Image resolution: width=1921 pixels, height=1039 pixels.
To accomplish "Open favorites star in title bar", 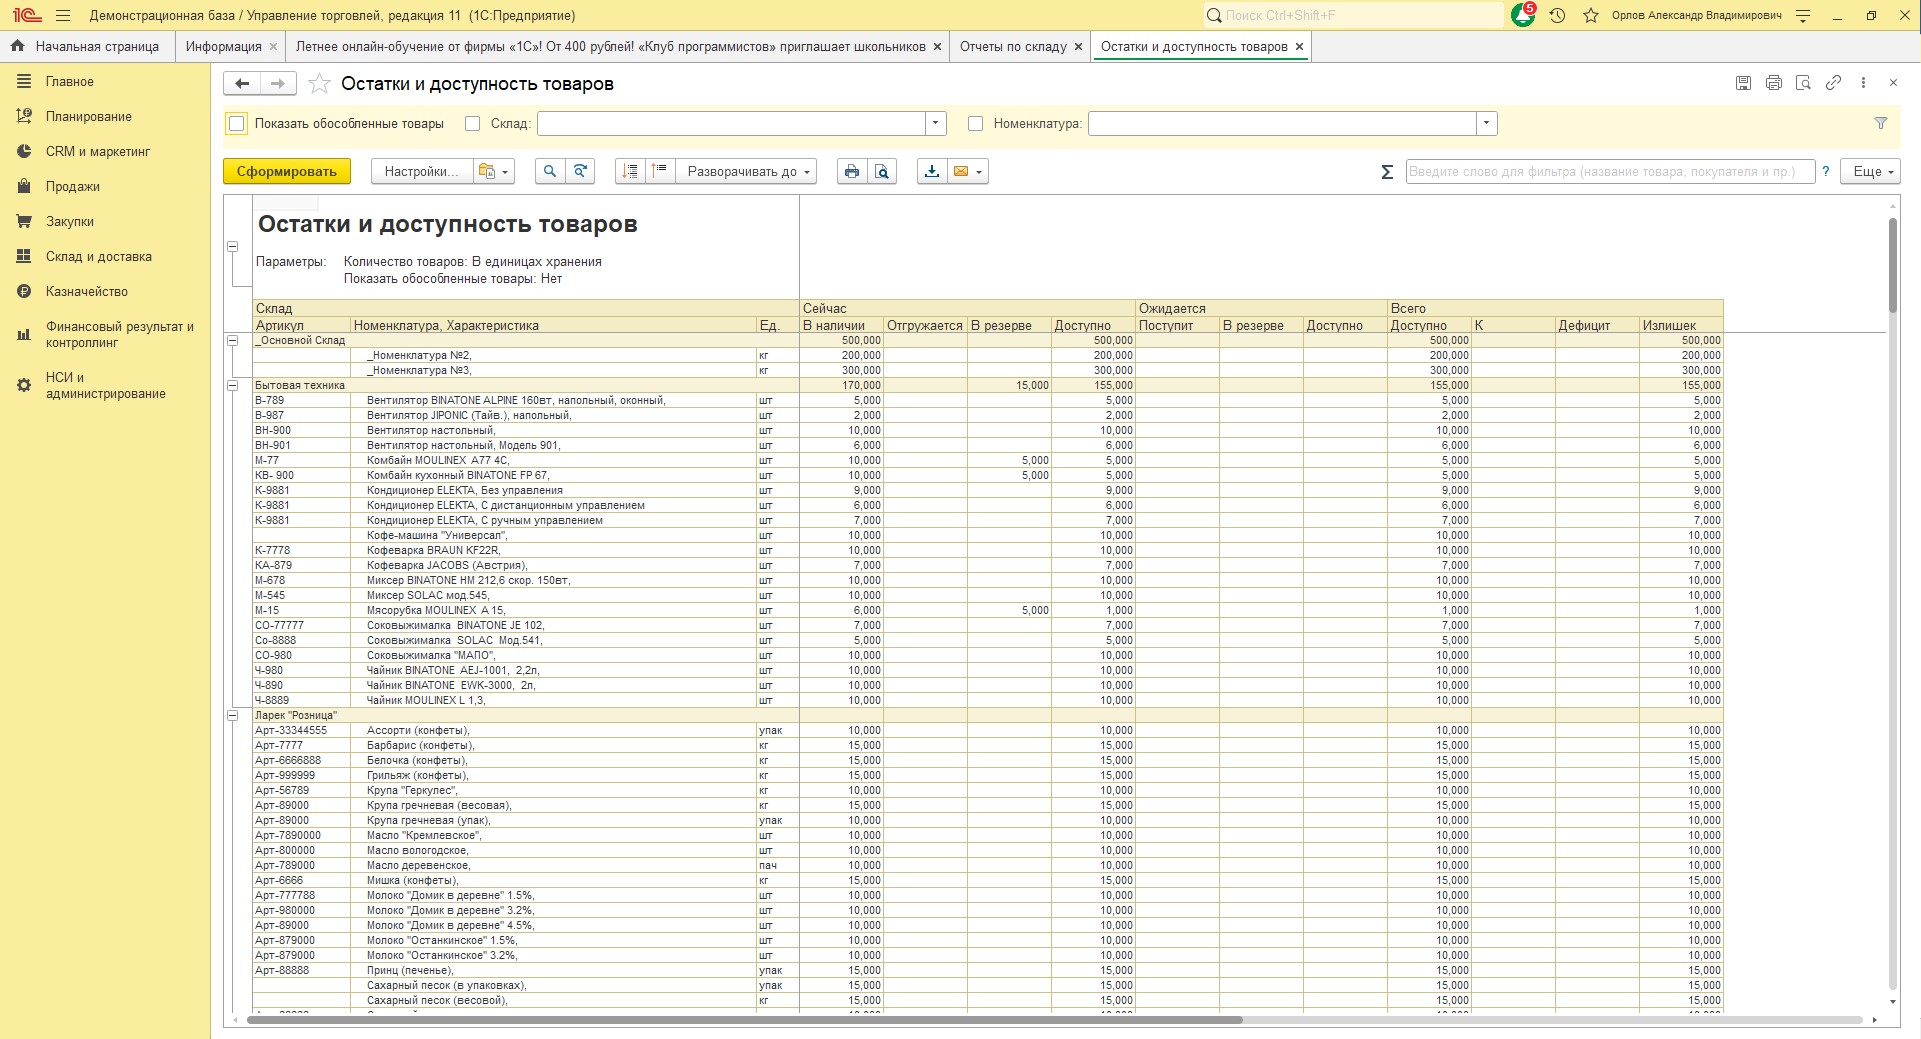I will pos(1591,15).
